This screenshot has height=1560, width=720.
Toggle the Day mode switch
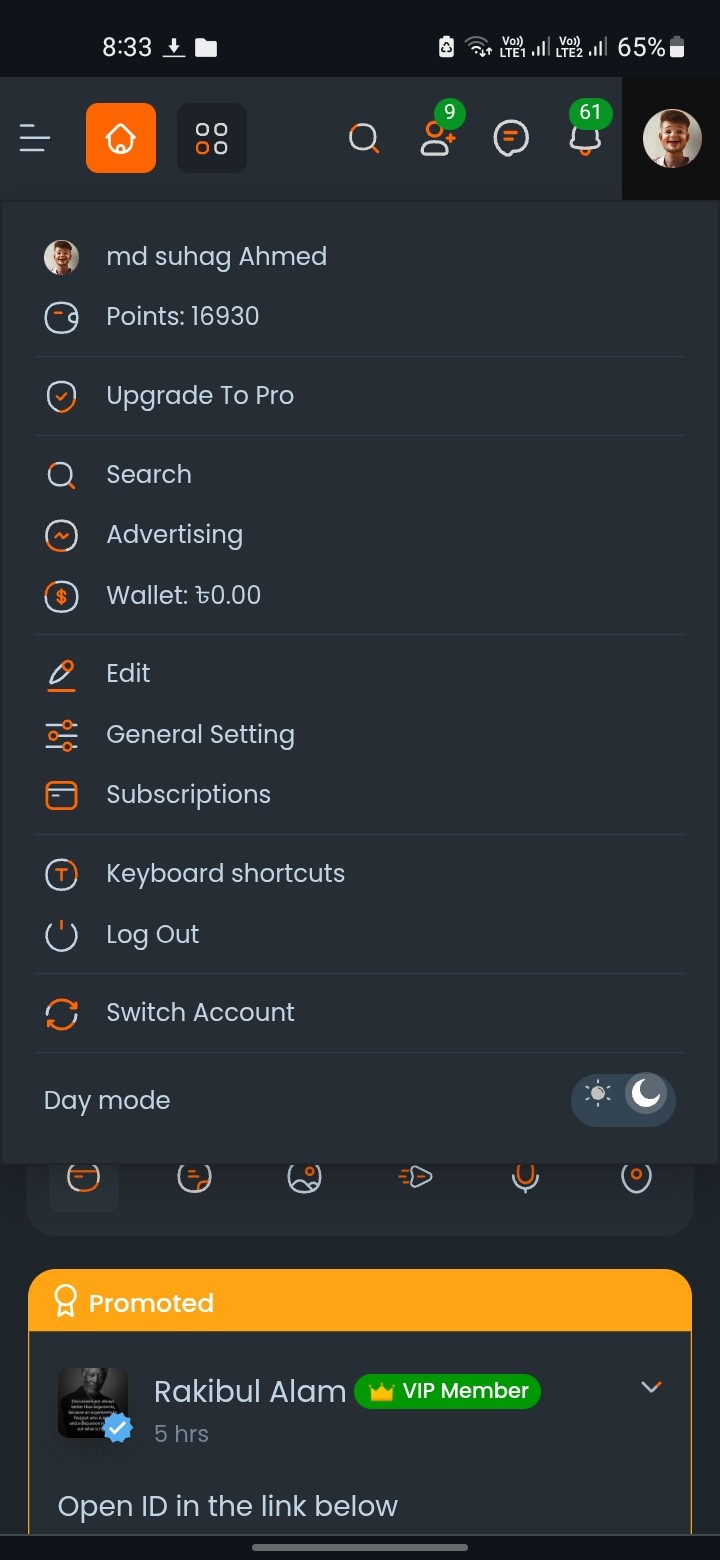[623, 1099]
